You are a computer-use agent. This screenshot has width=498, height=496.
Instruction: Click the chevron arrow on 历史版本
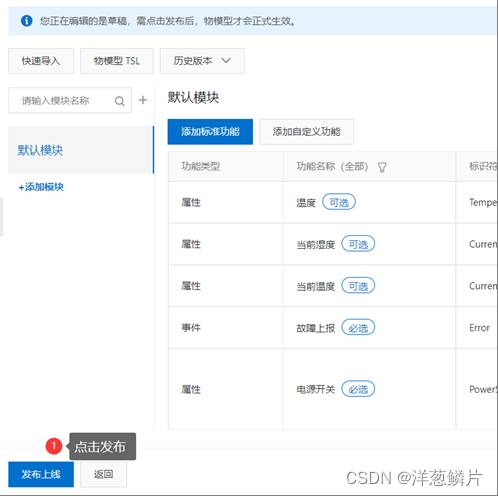tap(226, 60)
